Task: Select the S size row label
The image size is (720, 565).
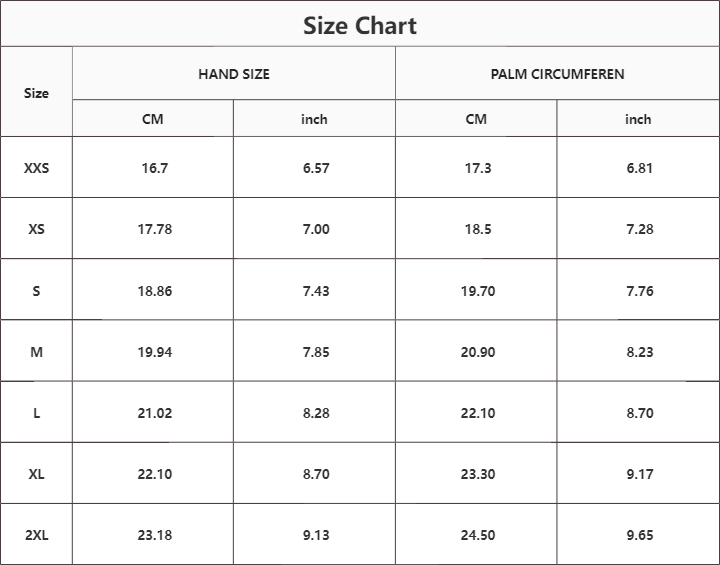Action: [x=36, y=291]
